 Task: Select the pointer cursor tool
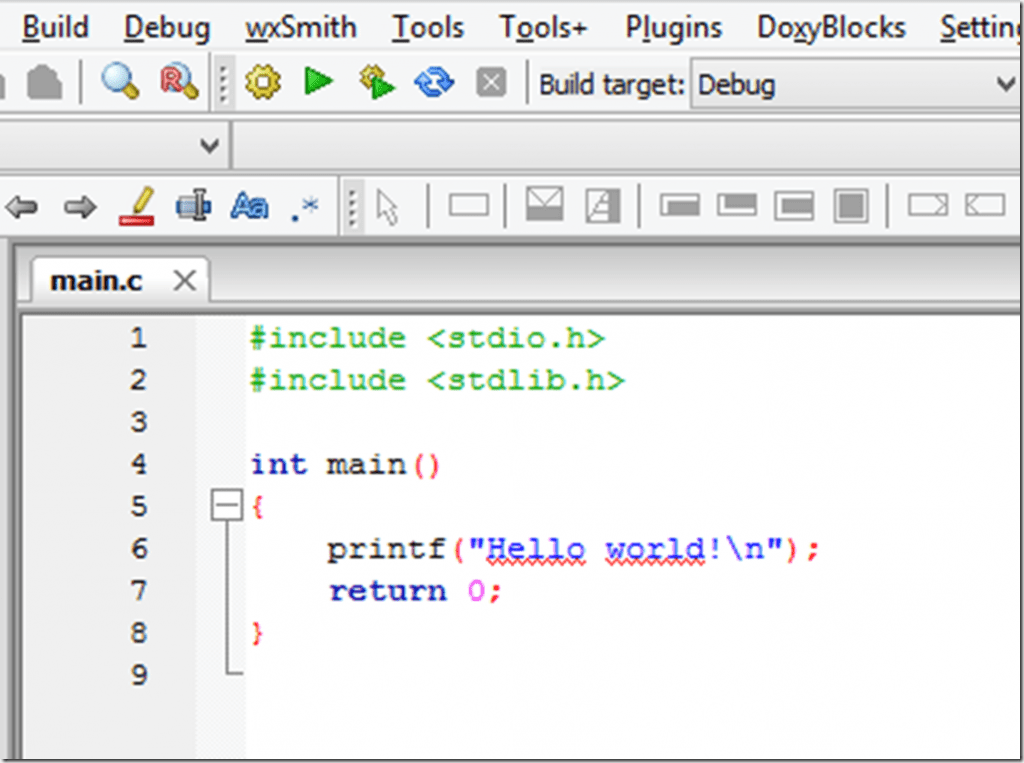(388, 208)
